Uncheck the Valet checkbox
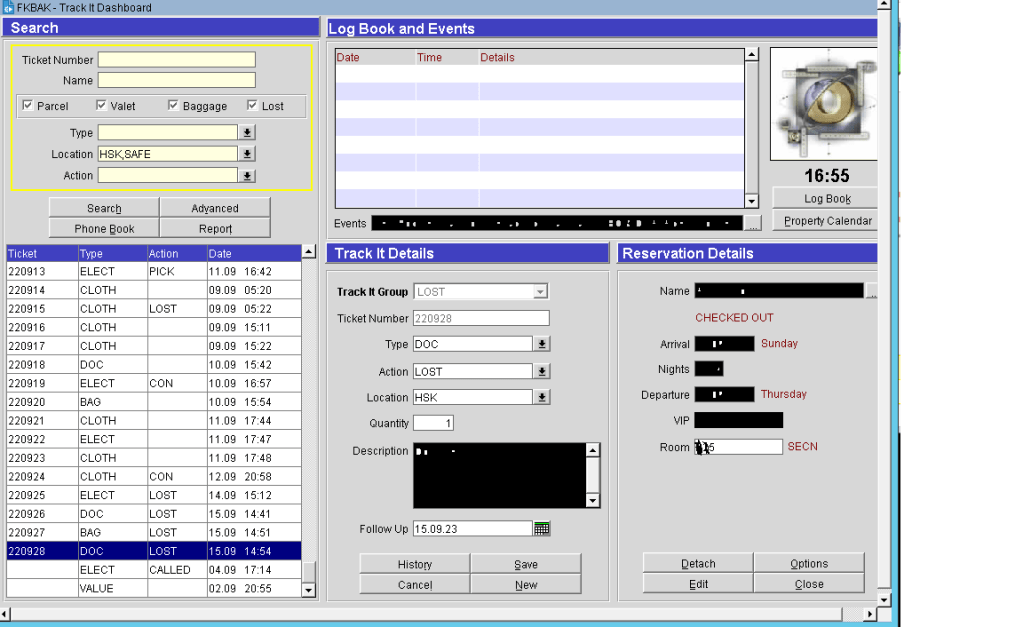Image resolution: width=1023 pixels, height=627 pixels. point(101,106)
